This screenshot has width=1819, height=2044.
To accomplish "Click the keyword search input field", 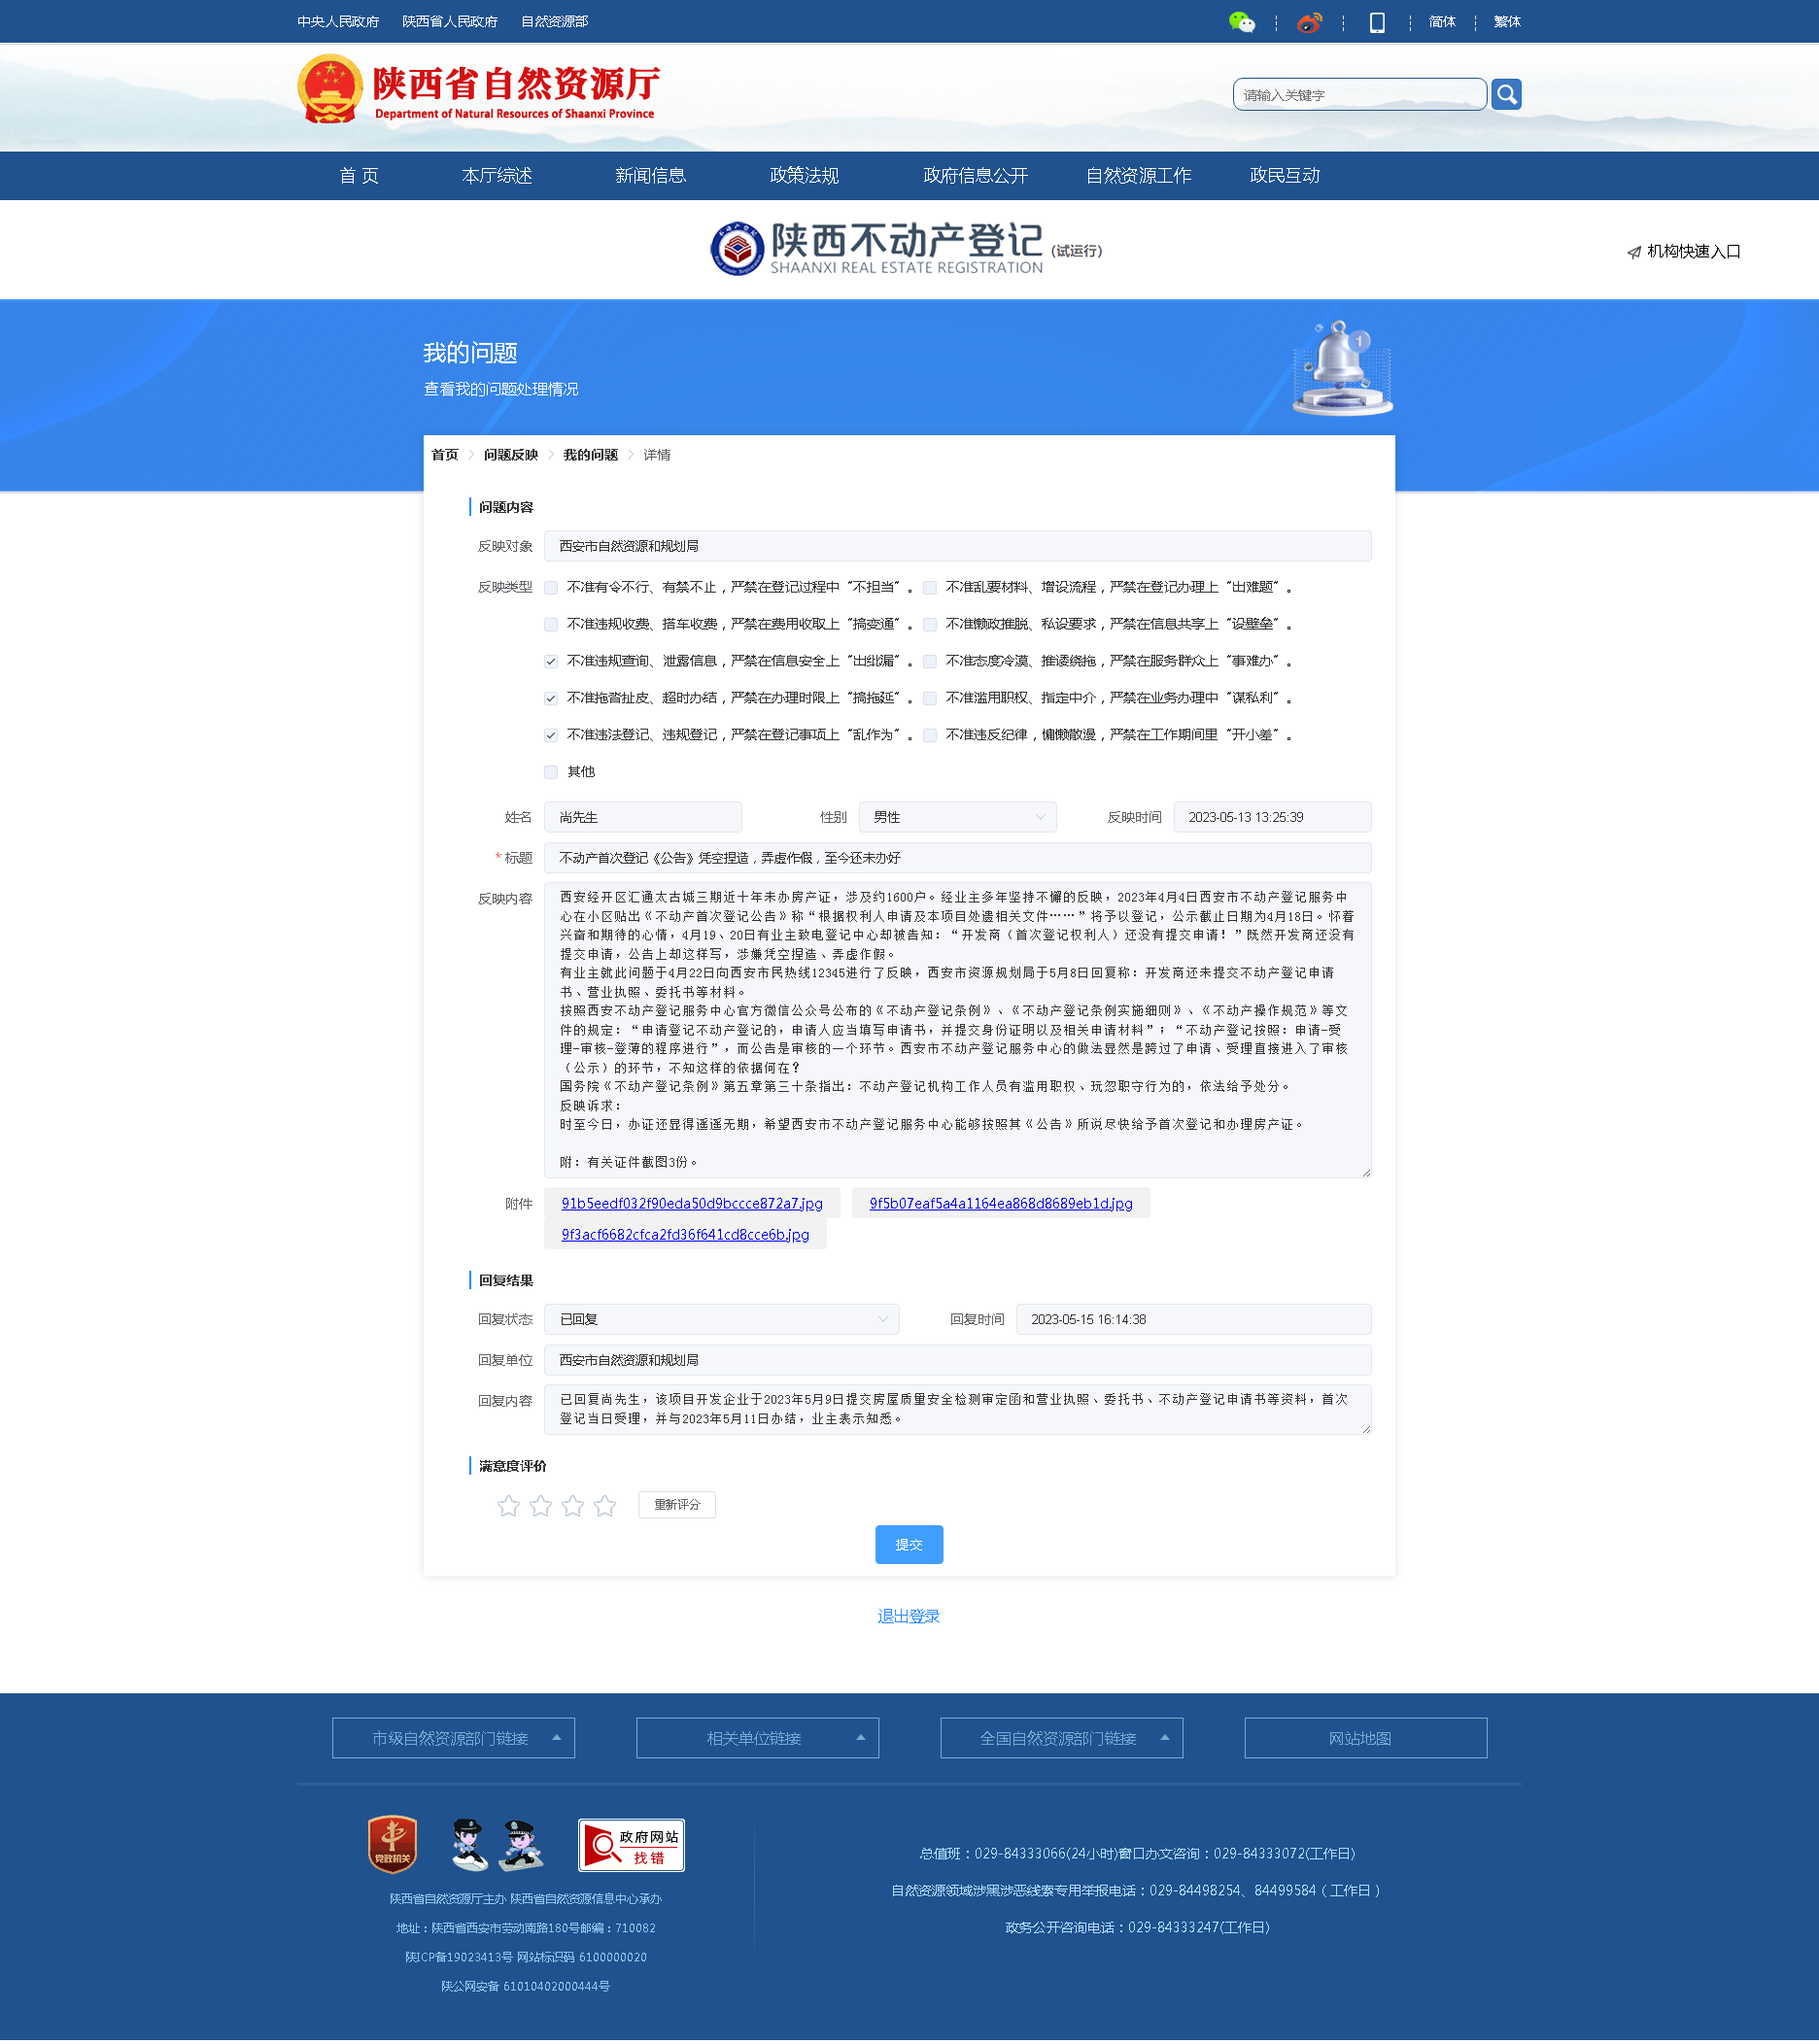I will [1358, 95].
